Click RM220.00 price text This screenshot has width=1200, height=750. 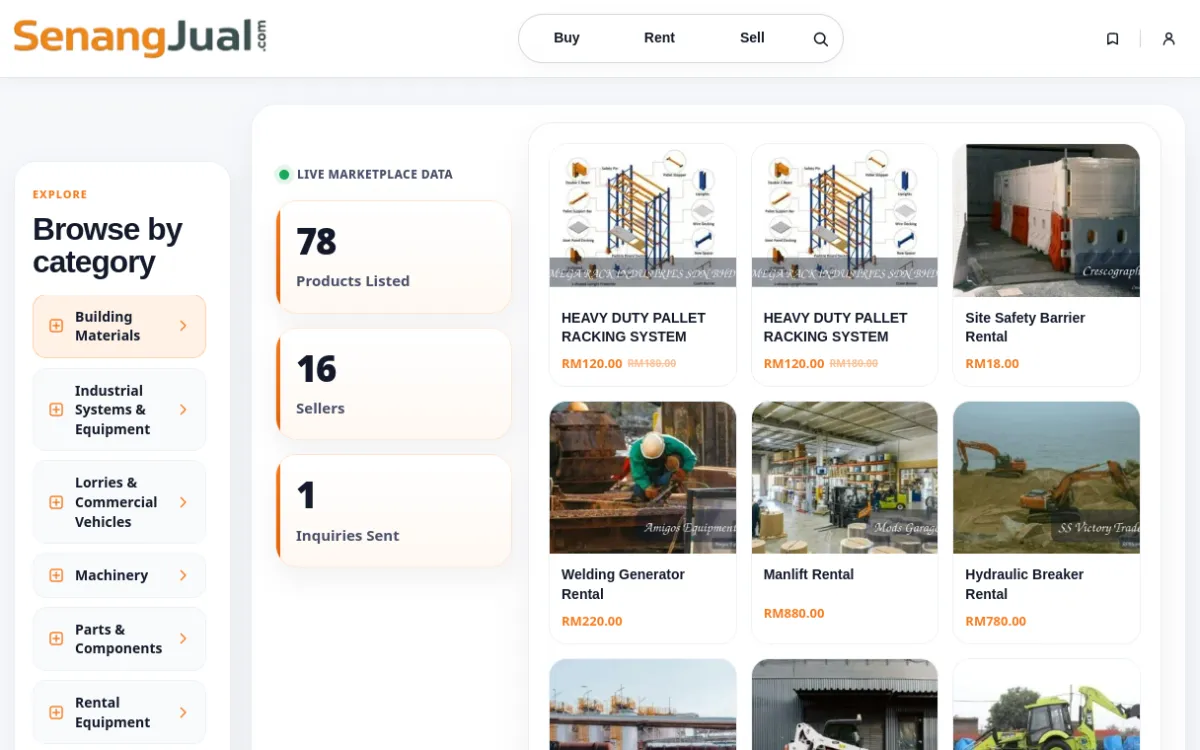click(x=592, y=621)
